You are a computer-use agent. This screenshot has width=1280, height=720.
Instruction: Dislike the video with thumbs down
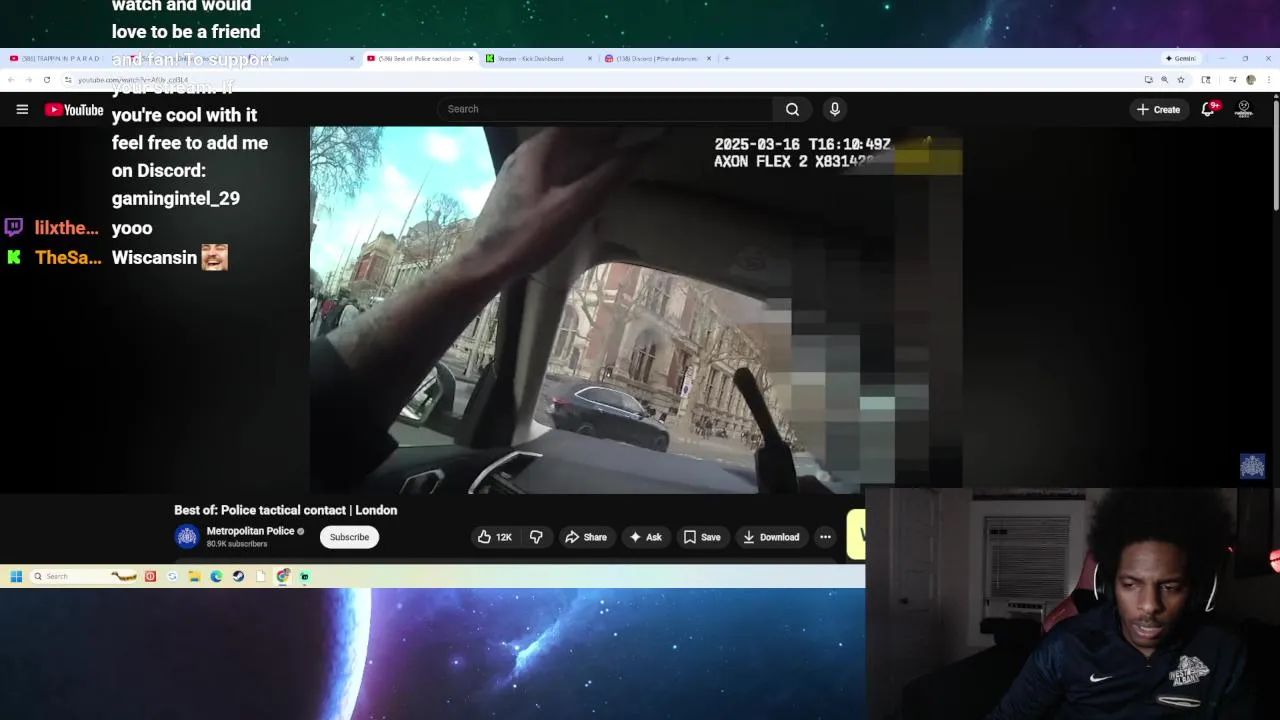[x=536, y=537]
